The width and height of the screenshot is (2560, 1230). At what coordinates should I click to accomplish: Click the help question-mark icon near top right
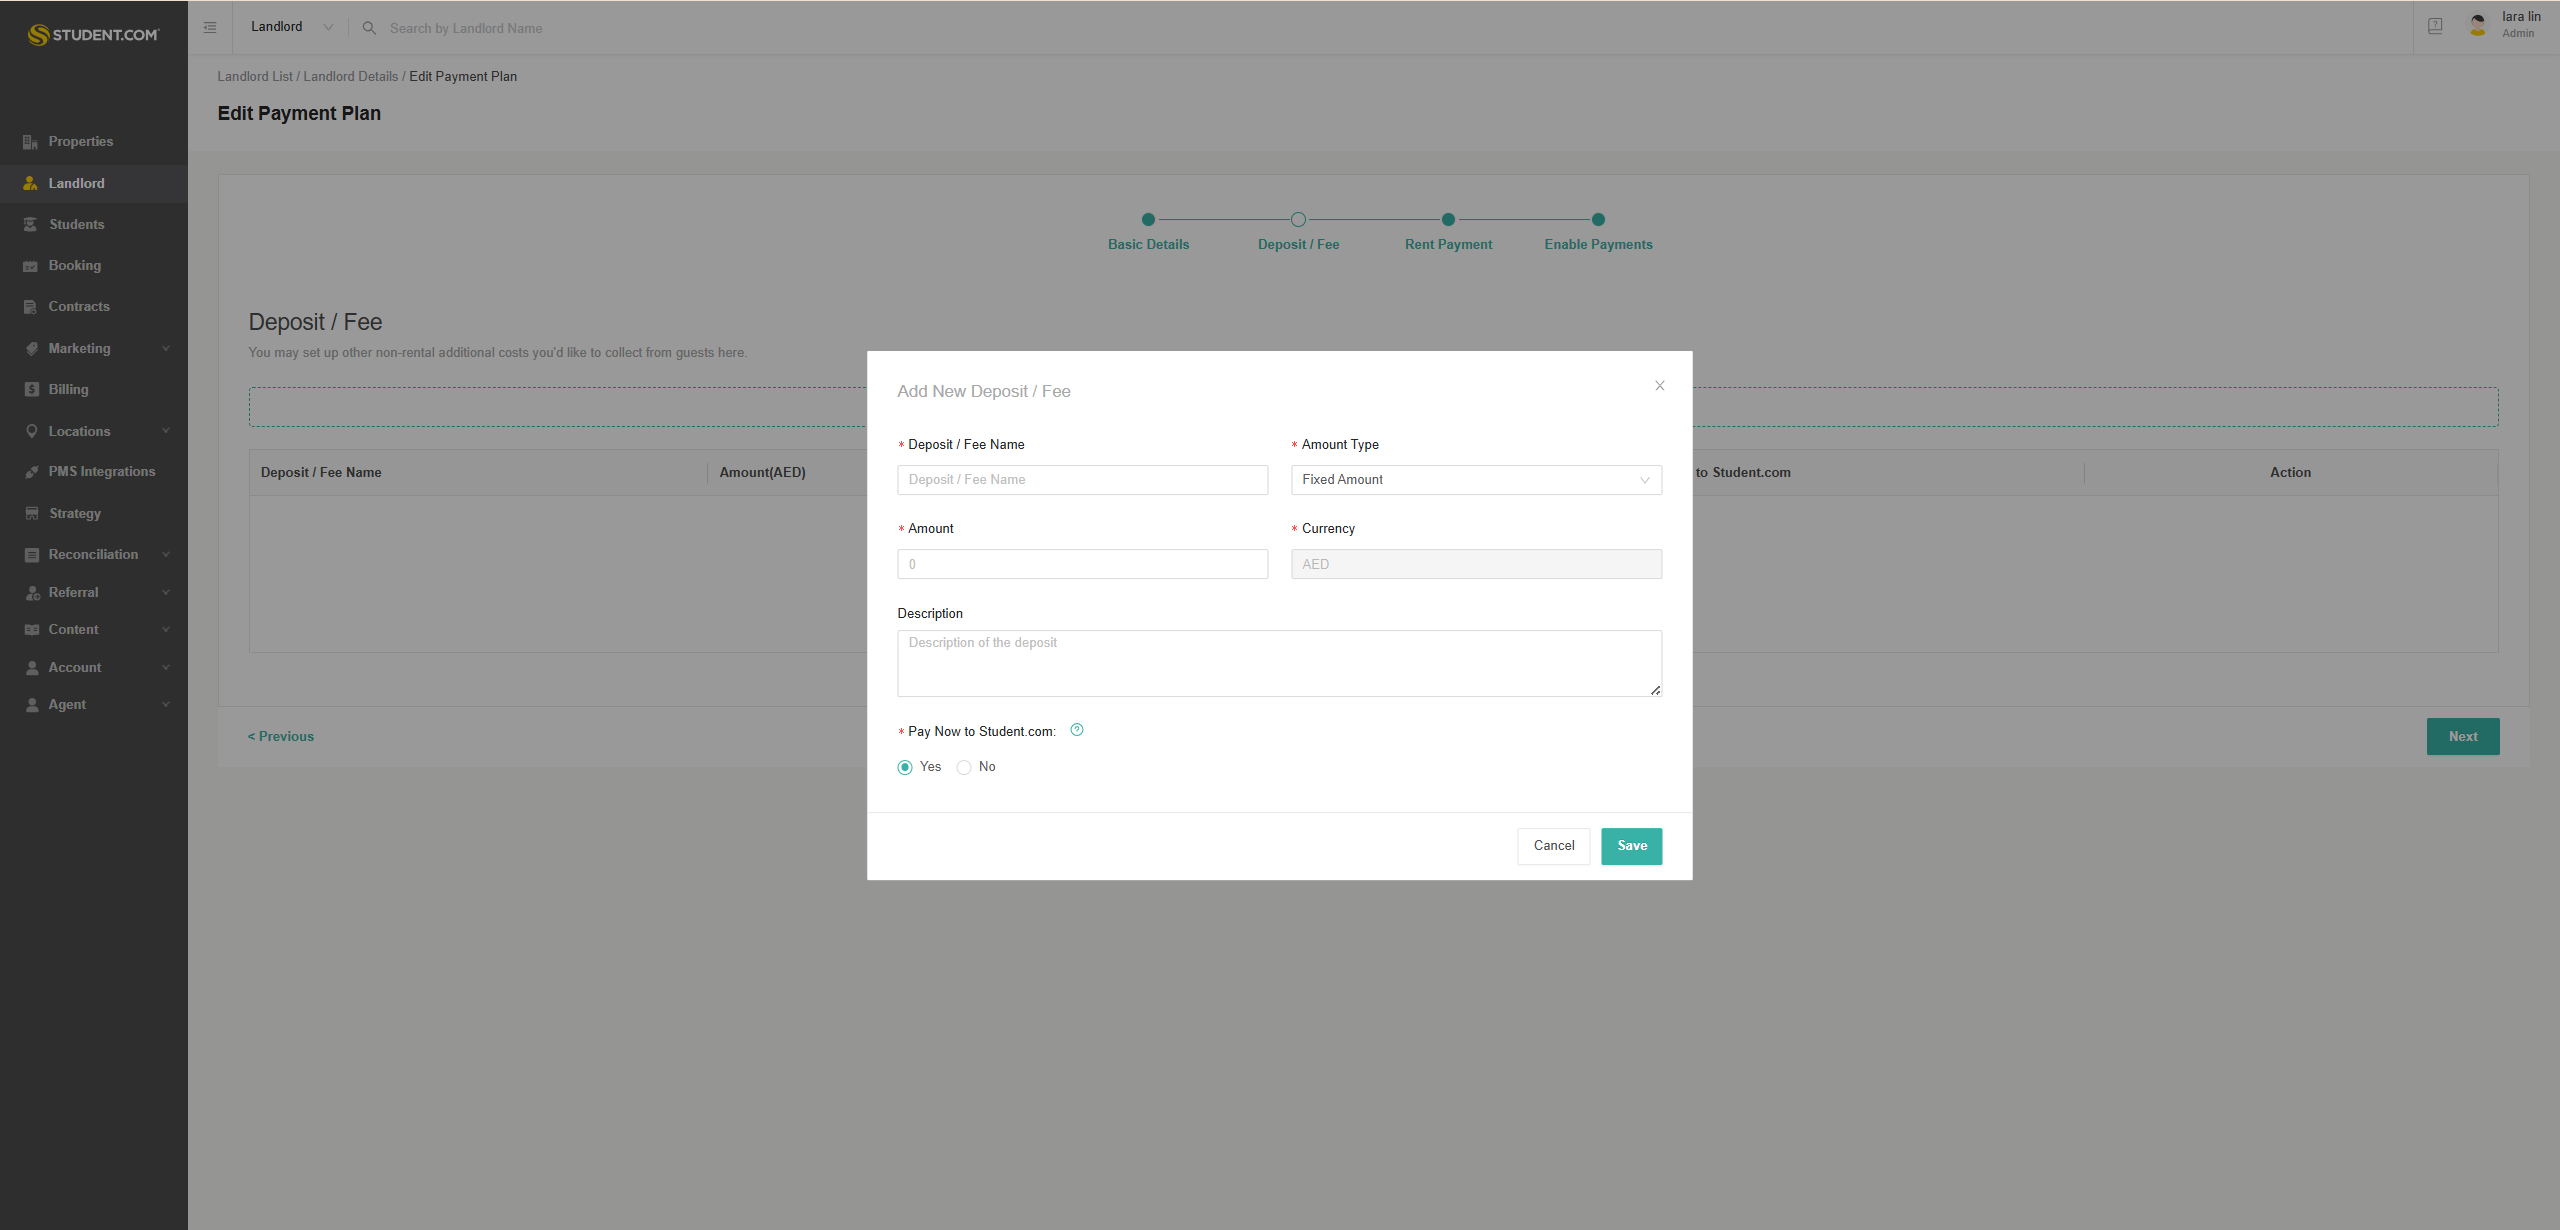(2434, 25)
